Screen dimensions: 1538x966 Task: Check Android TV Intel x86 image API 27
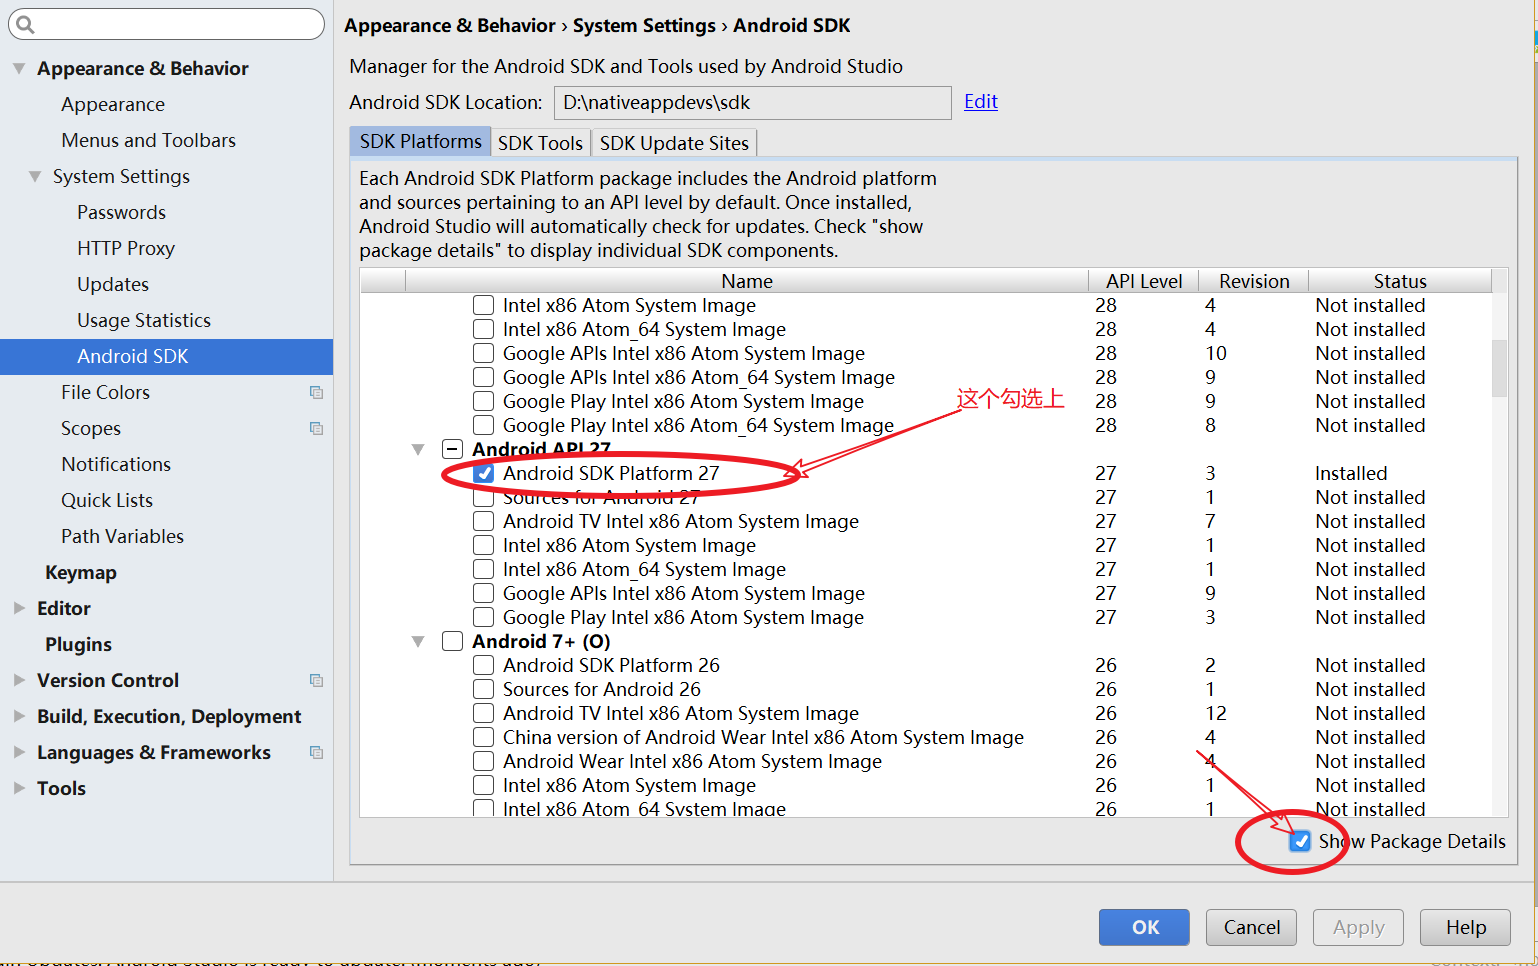(484, 521)
